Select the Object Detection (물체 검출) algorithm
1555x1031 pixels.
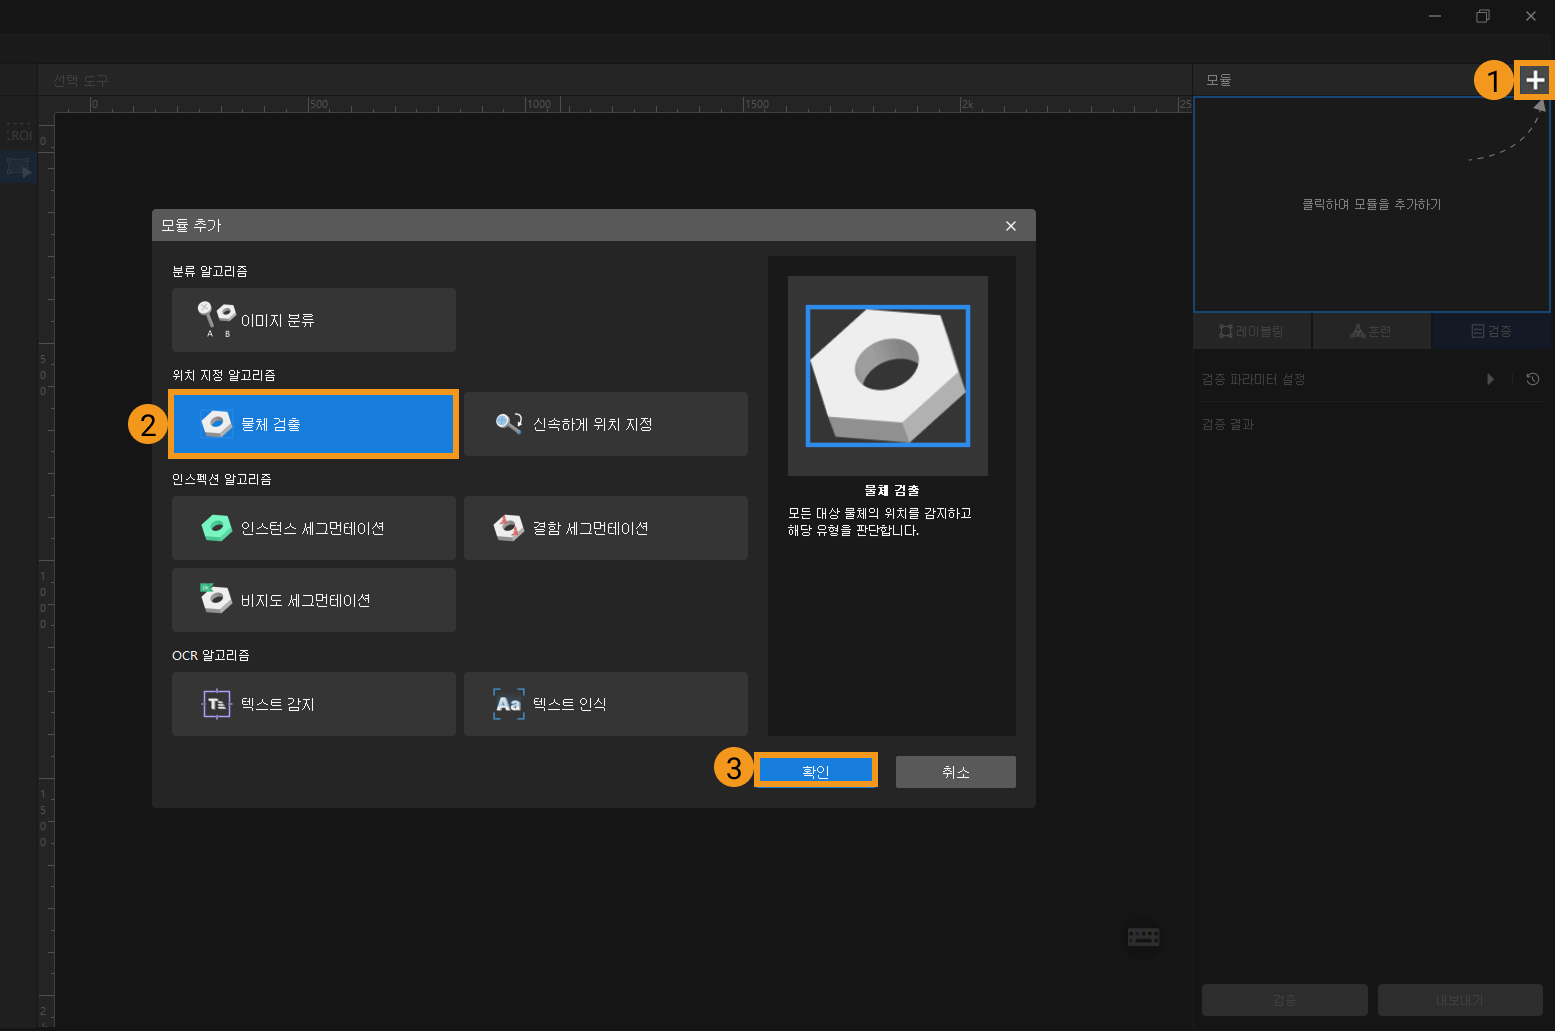(x=314, y=424)
